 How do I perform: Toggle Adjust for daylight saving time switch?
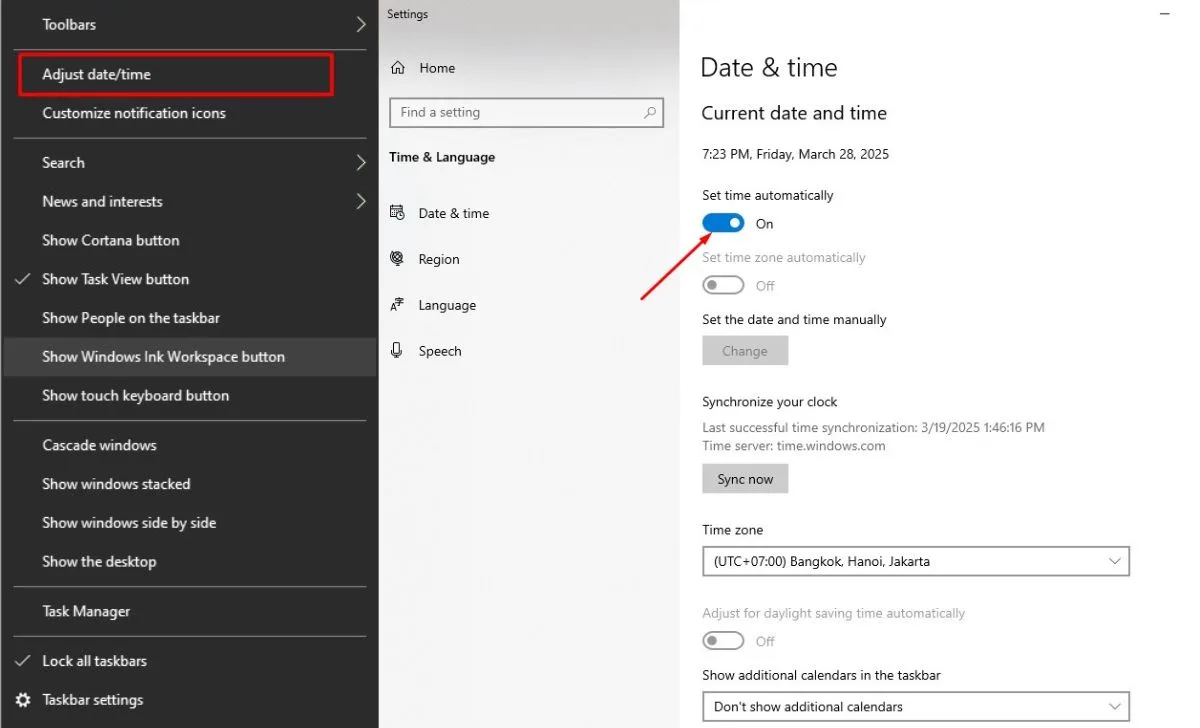pyautogui.click(x=723, y=641)
